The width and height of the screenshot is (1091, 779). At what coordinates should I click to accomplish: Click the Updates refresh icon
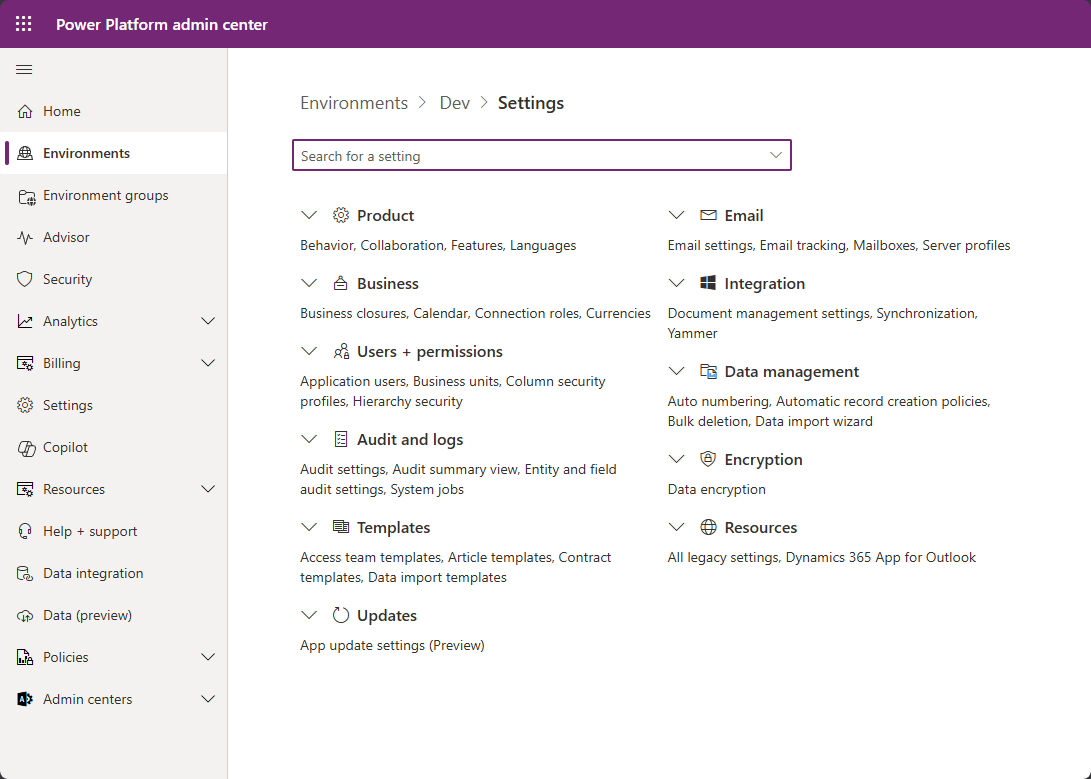pos(340,615)
